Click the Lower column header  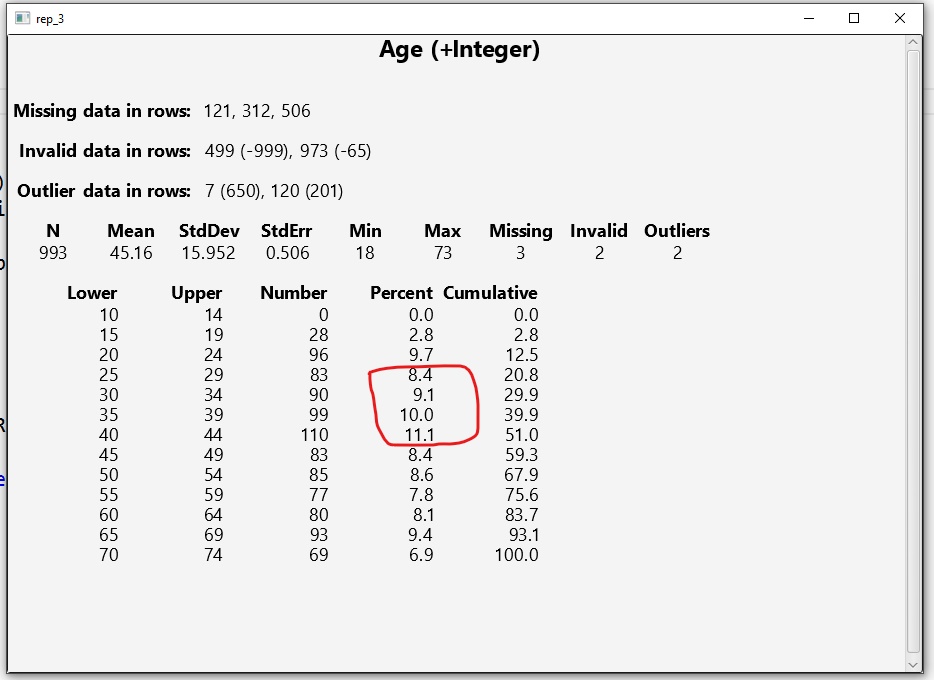93,293
